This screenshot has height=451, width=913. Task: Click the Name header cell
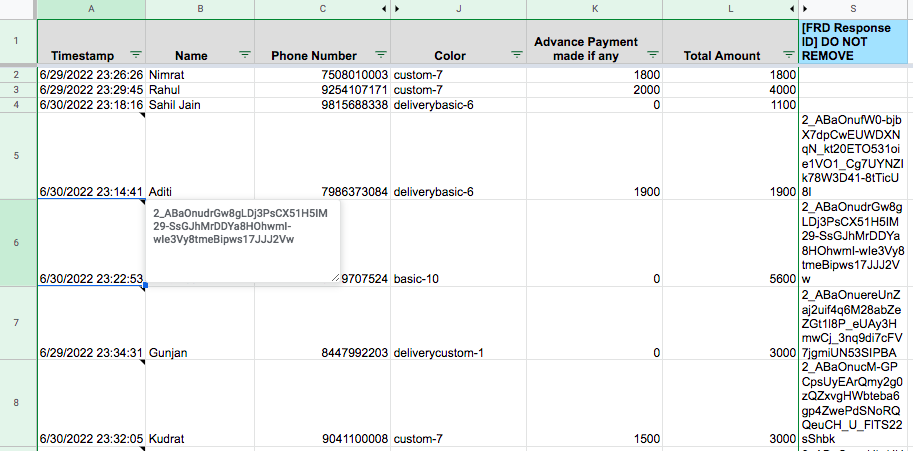pyautogui.click(x=200, y=41)
